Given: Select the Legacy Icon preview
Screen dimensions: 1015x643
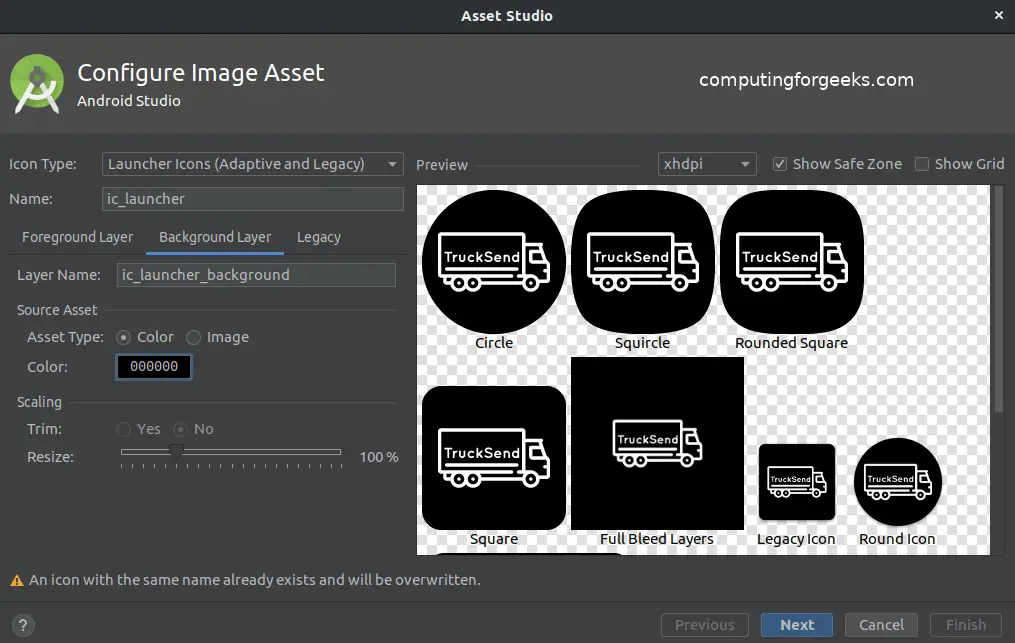Looking at the screenshot, I should pos(797,482).
